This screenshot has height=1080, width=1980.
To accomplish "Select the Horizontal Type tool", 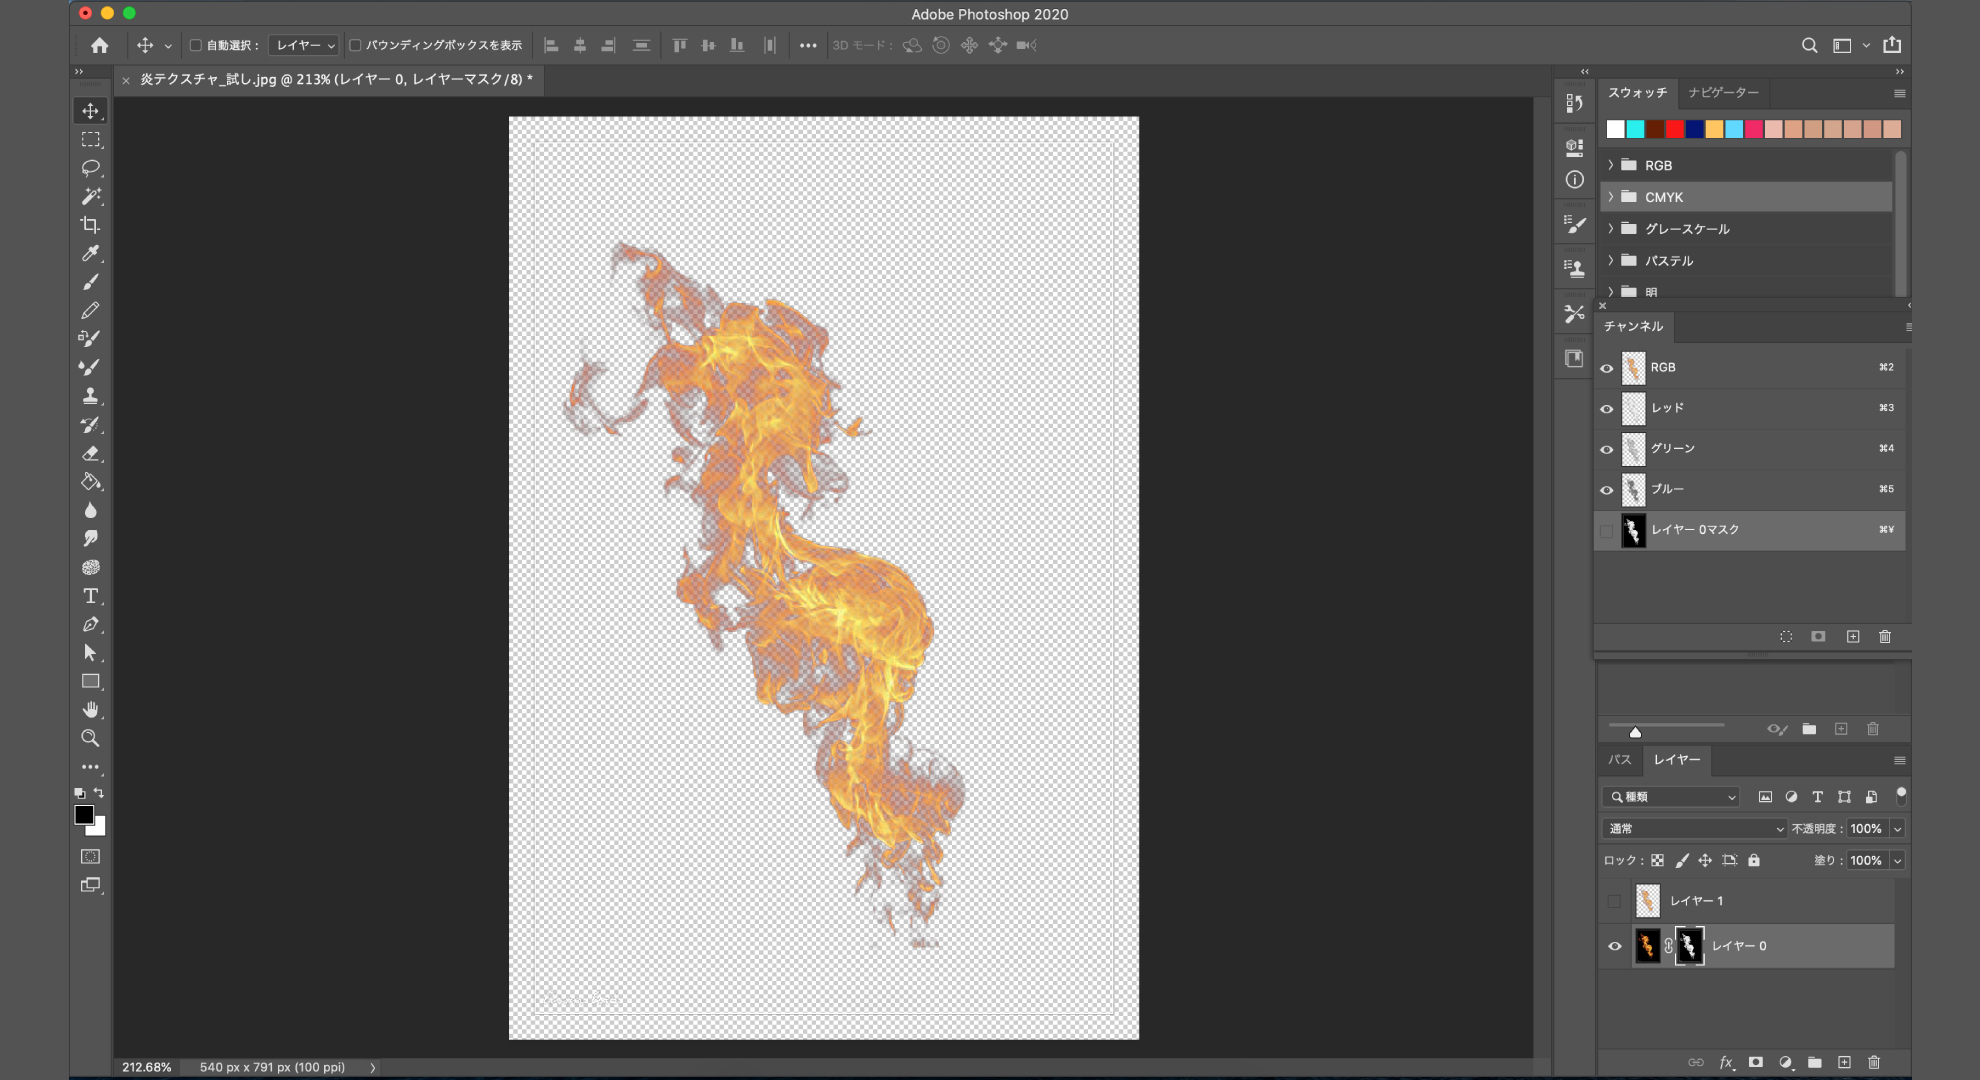I will point(90,596).
